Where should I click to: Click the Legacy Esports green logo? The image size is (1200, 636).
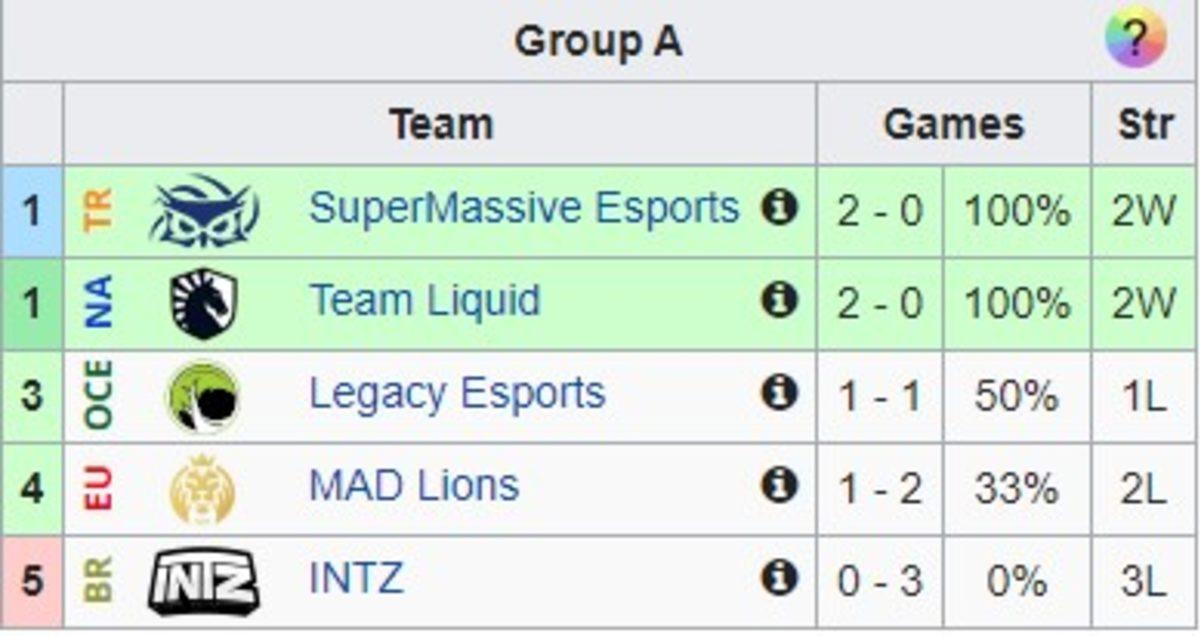(204, 396)
